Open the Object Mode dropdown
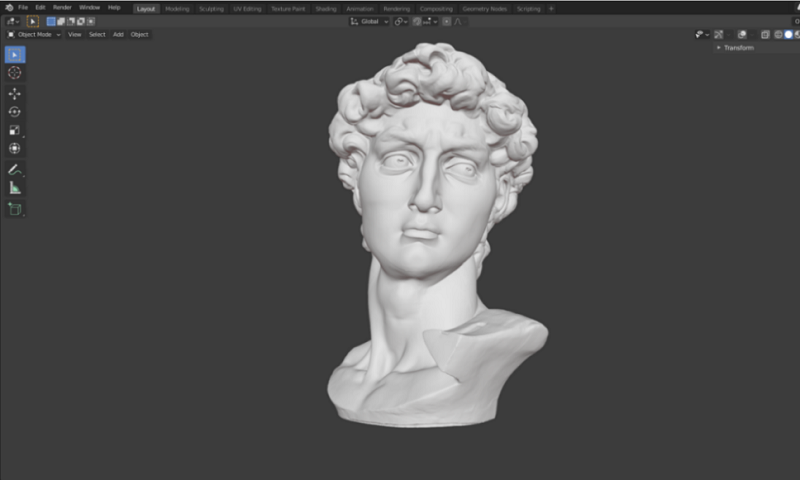 34,35
